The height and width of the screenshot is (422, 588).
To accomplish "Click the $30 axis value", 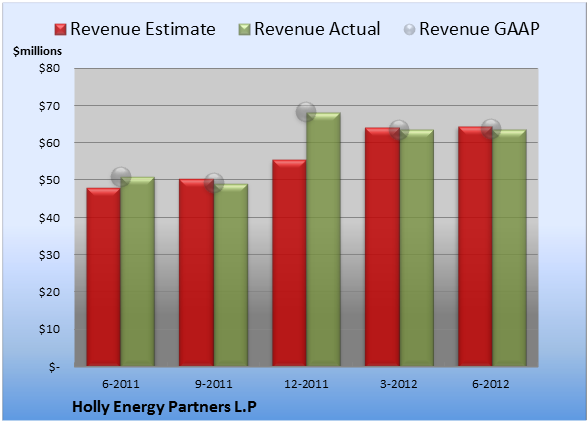I will tap(49, 255).
